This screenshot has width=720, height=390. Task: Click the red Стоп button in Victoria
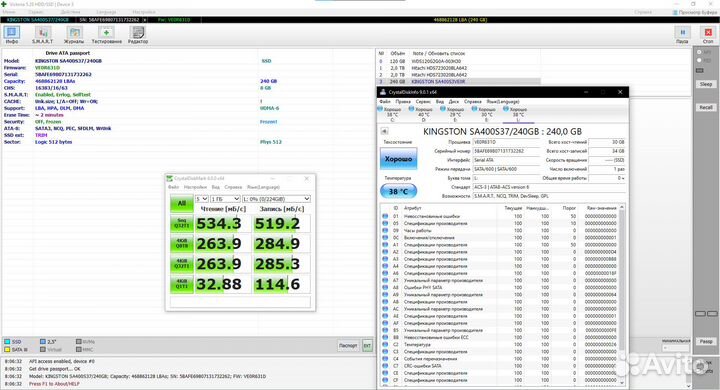coord(708,35)
